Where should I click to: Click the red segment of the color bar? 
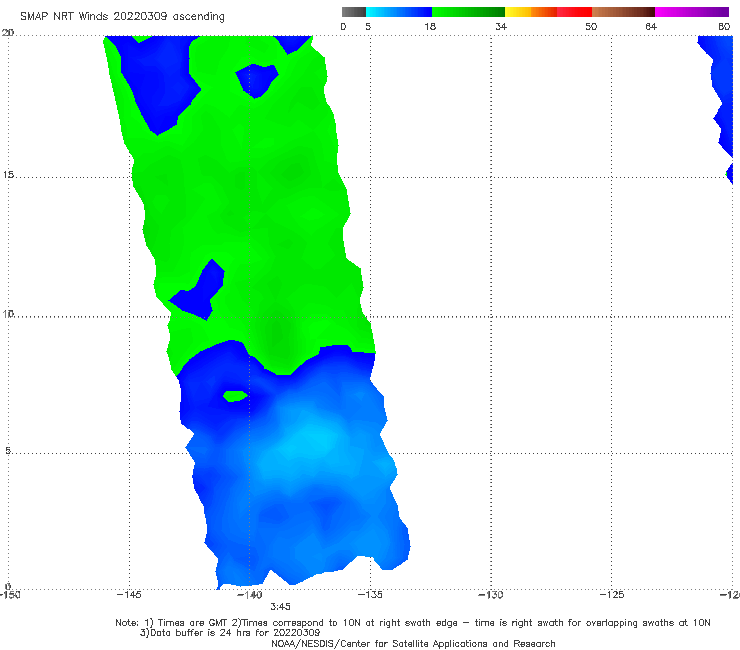pyautogui.click(x=574, y=12)
